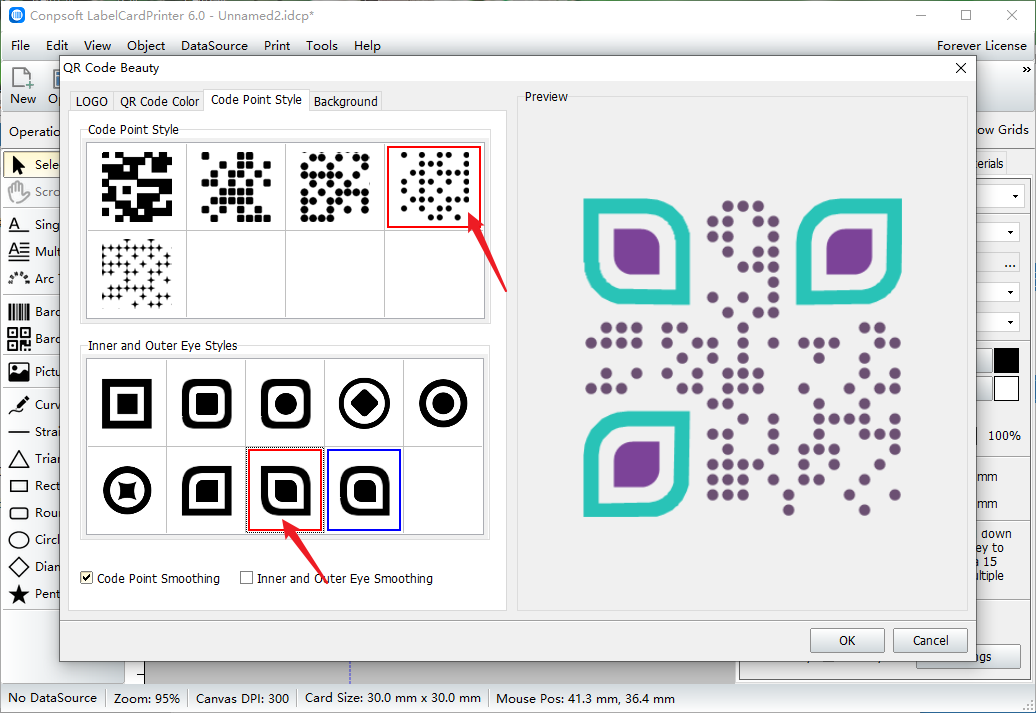Pick the large round dots point style
The image size is (1036, 713).
(x=335, y=186)
